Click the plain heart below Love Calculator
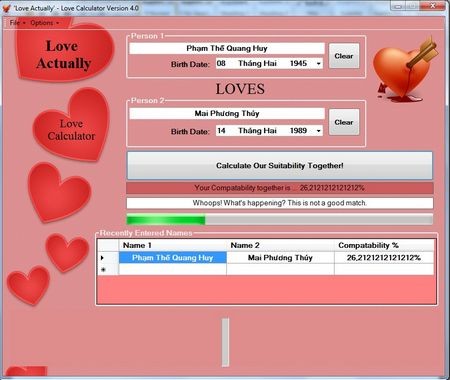Screen dimensions: 450x380 click(x=59, y=192)
